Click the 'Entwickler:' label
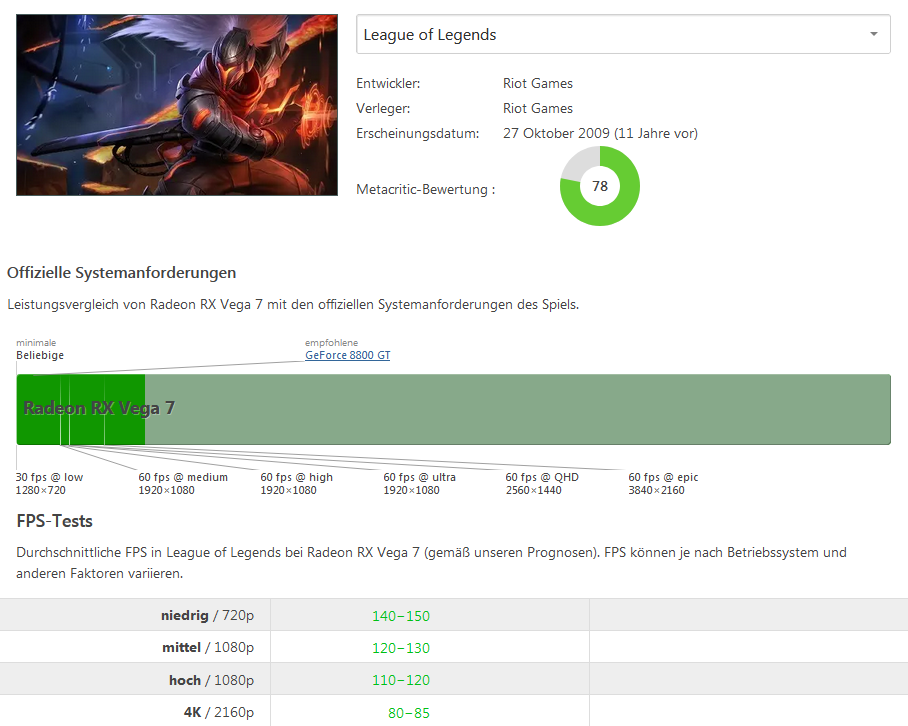 click(388, 83)
